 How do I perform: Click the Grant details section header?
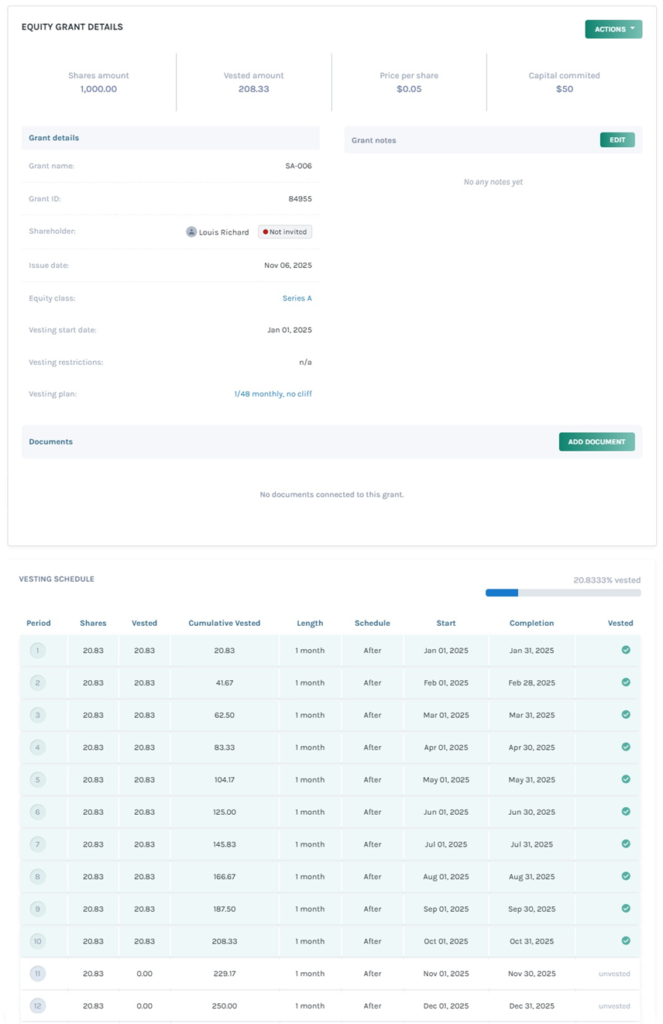[x=170, y=138]
